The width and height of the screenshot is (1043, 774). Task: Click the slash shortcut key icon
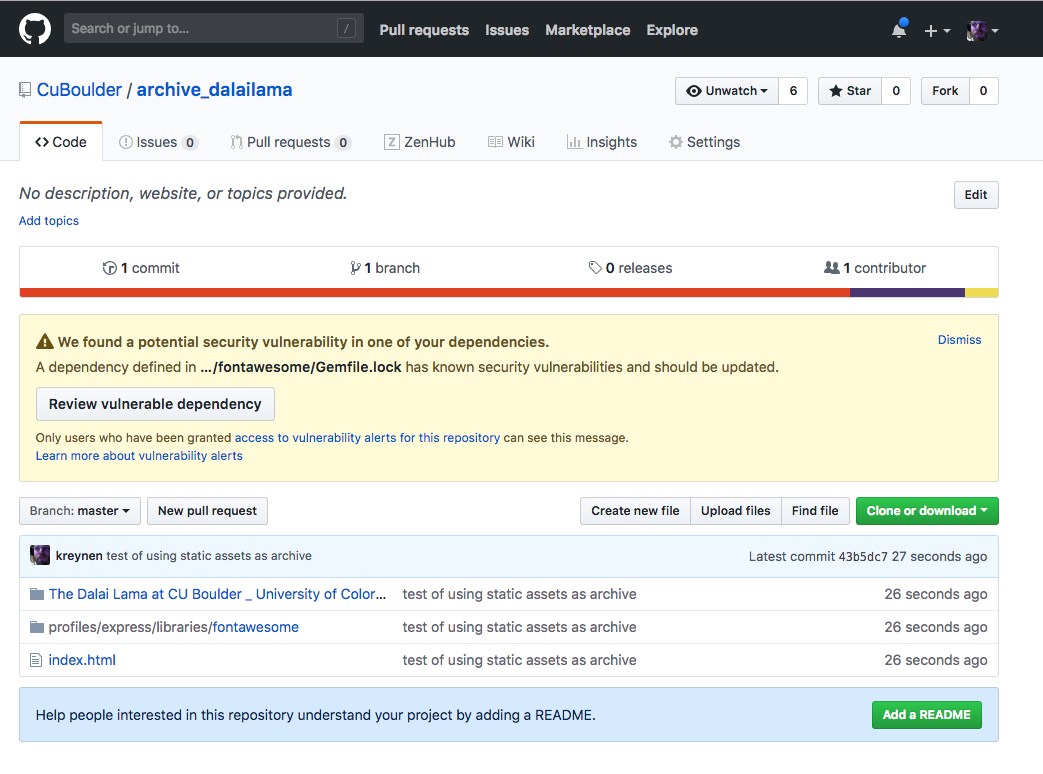pyautogui.click(x=346, y=29)
